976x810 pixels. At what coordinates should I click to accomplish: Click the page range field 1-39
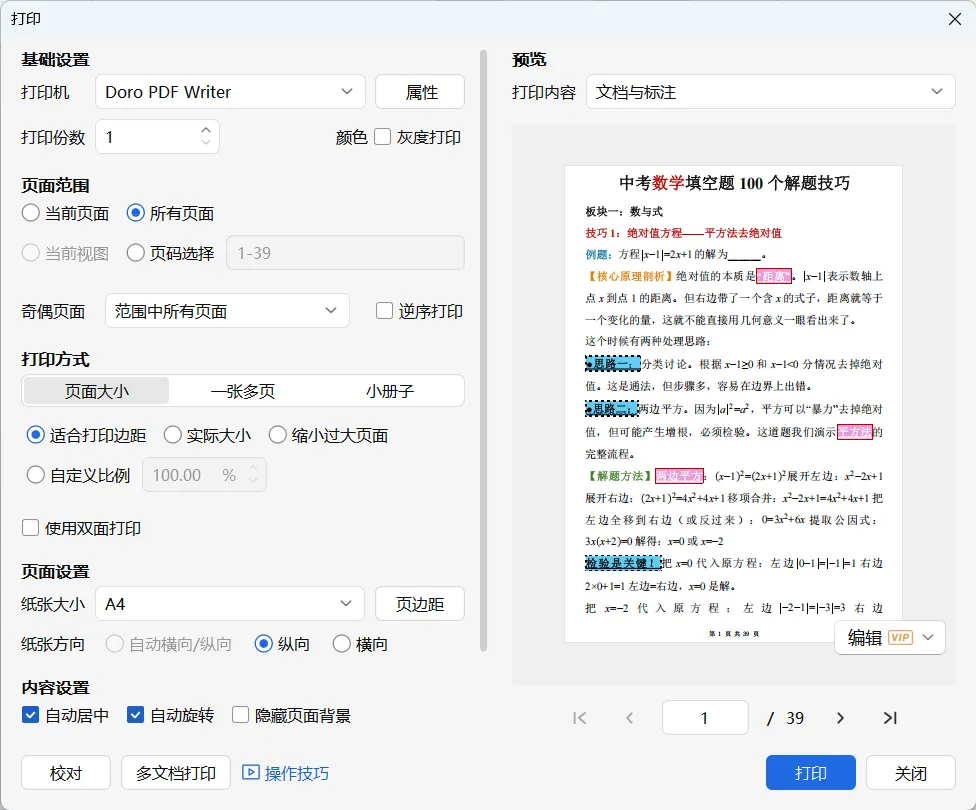[x=345, y=253]
